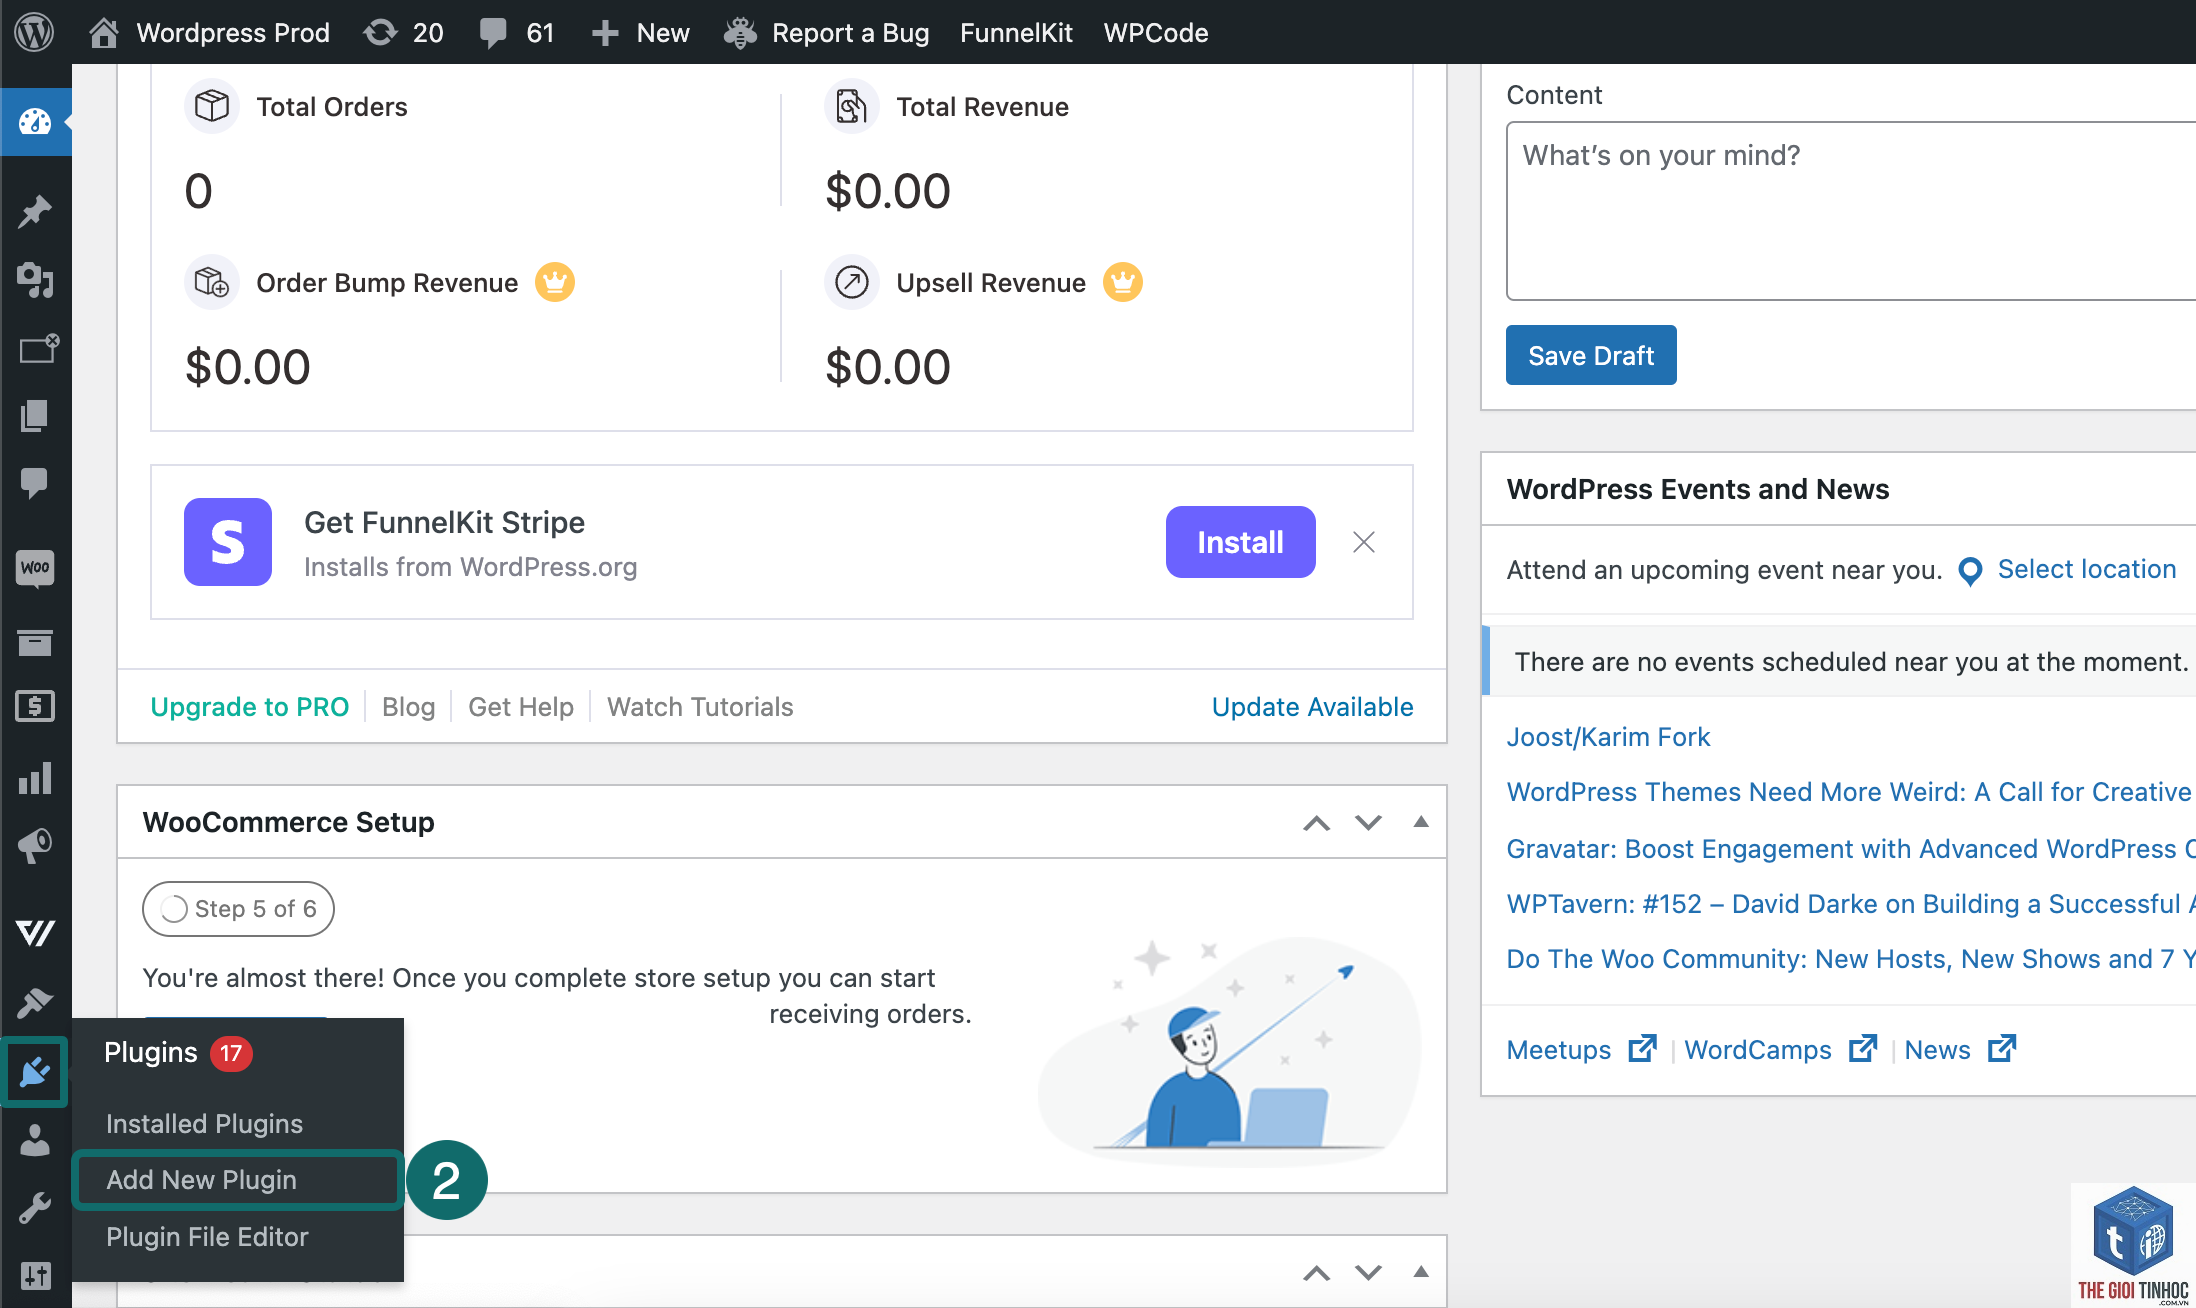This screenshot has height=1308, width=2196.
Task: Click the Report a Bug bee icon
Action: 740,32
